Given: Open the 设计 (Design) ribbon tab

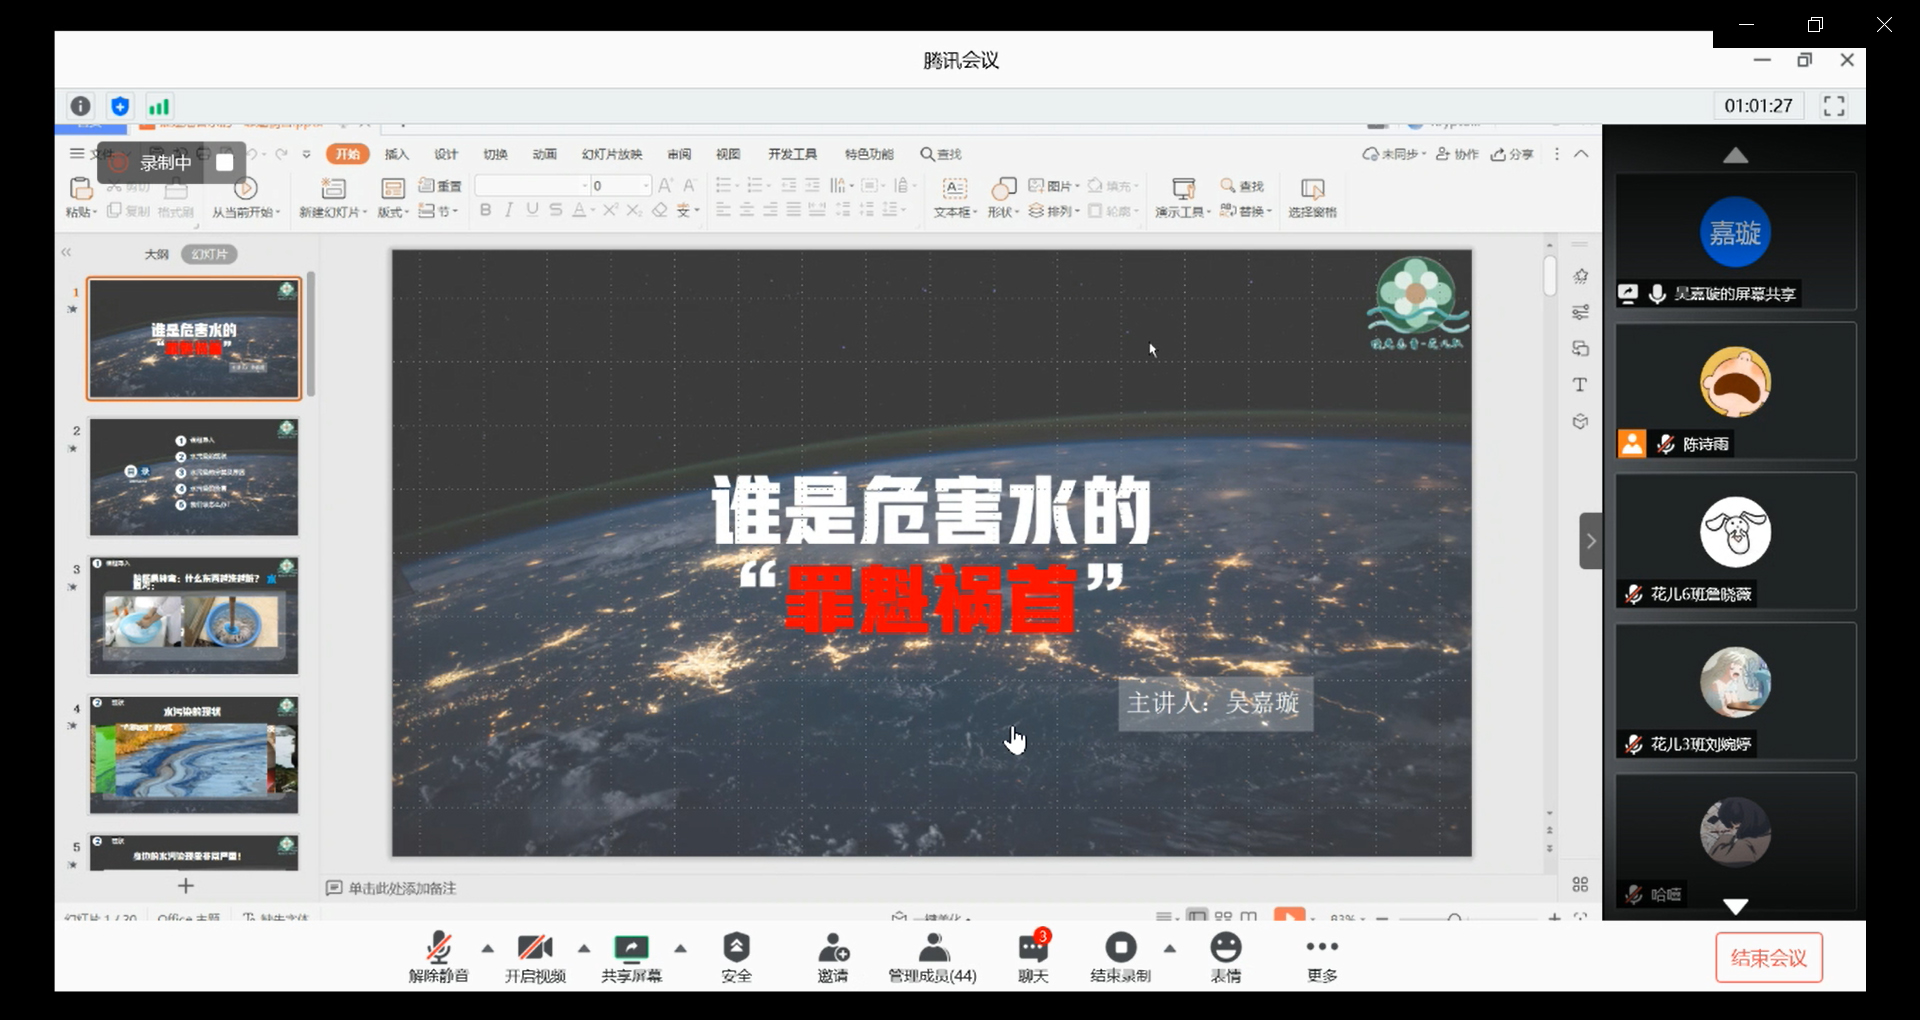Looking at the screenshot, I should click(x=446, y=154).
